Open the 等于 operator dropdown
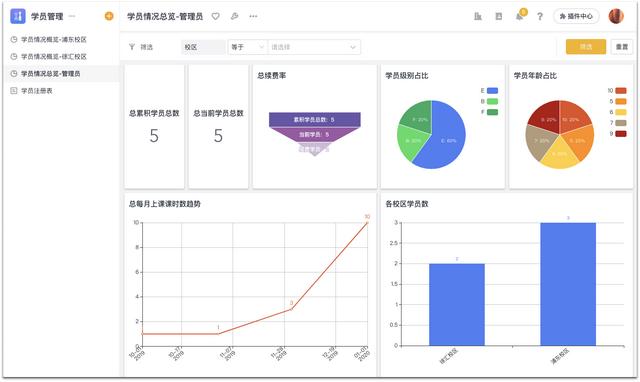 [x=247, y=47]
